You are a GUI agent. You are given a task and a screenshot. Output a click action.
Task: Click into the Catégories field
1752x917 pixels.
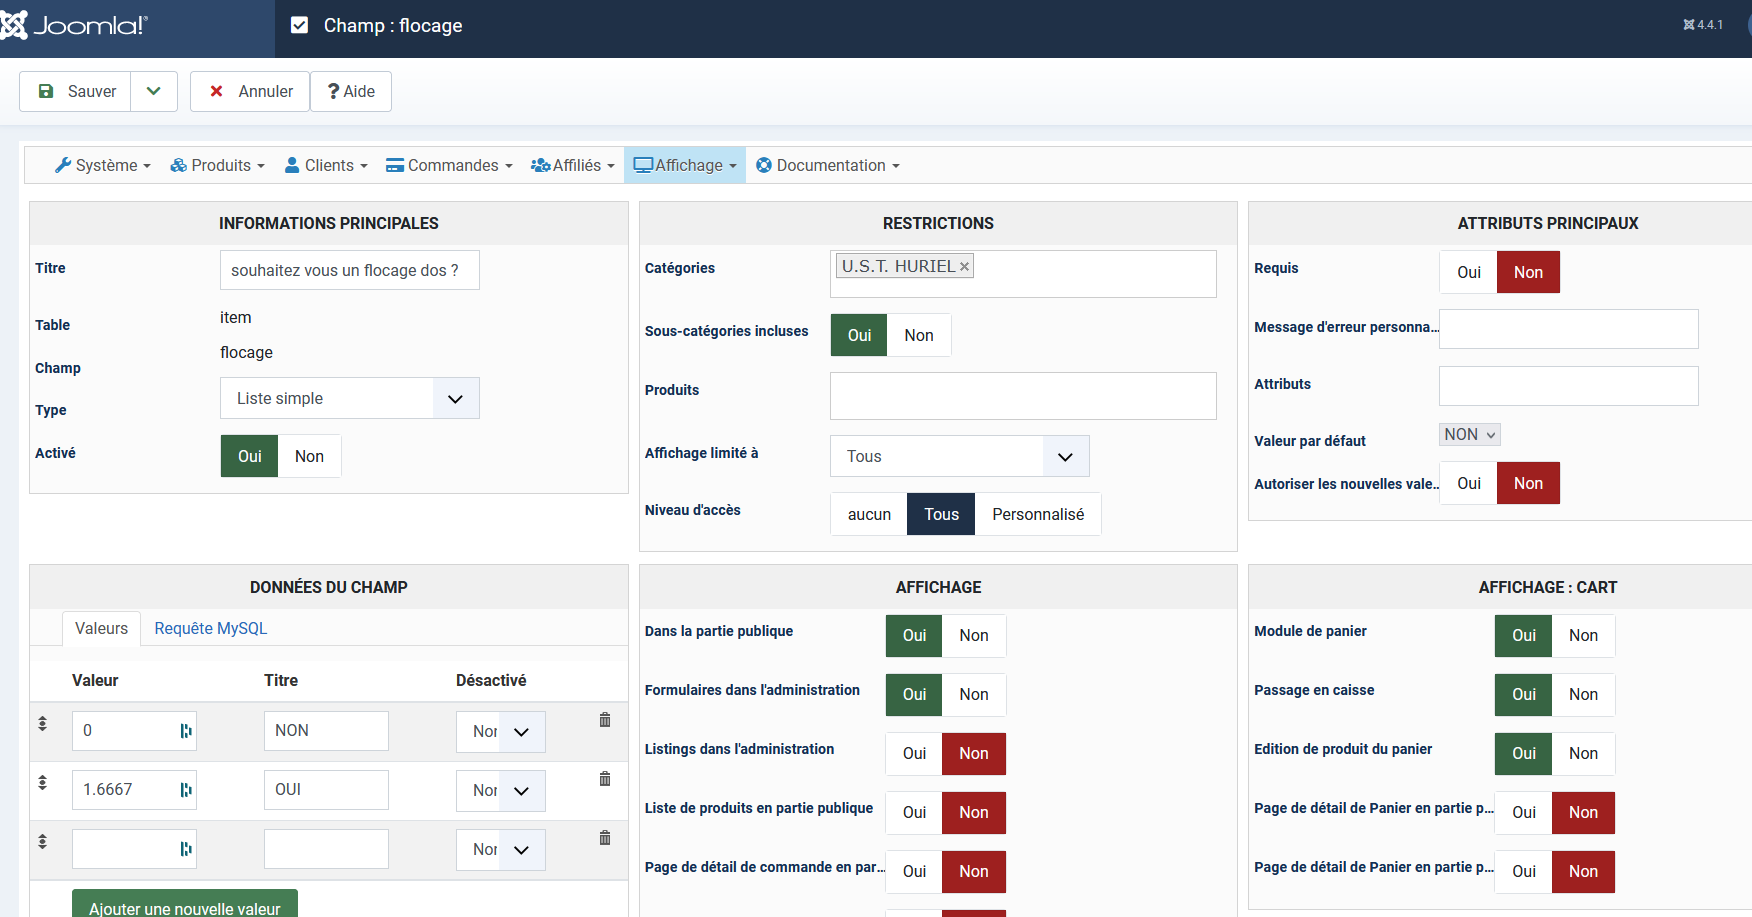(1023, 274)
